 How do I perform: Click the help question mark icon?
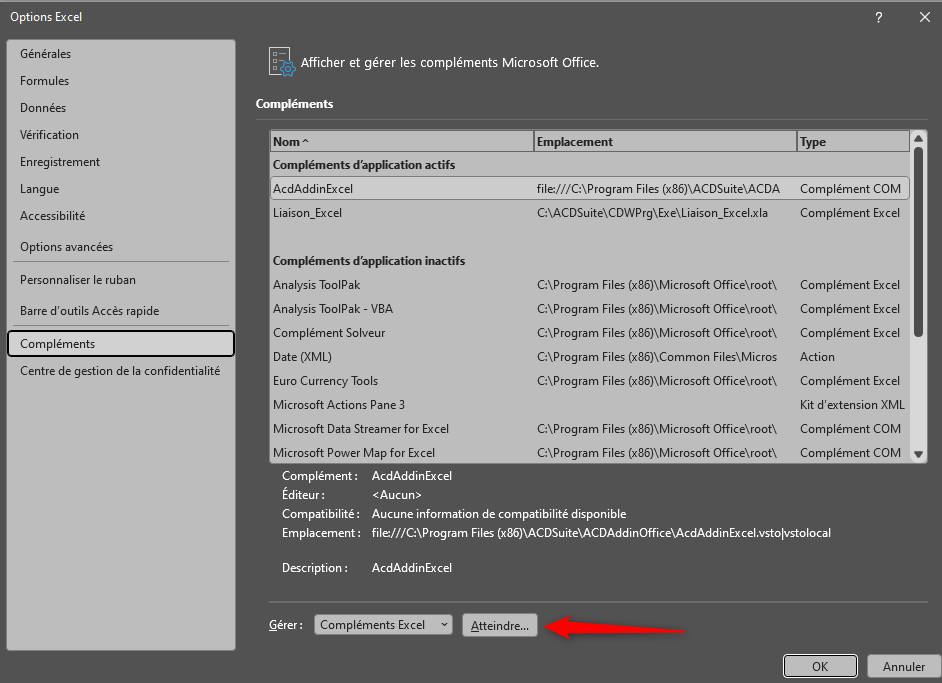[879, 17]
